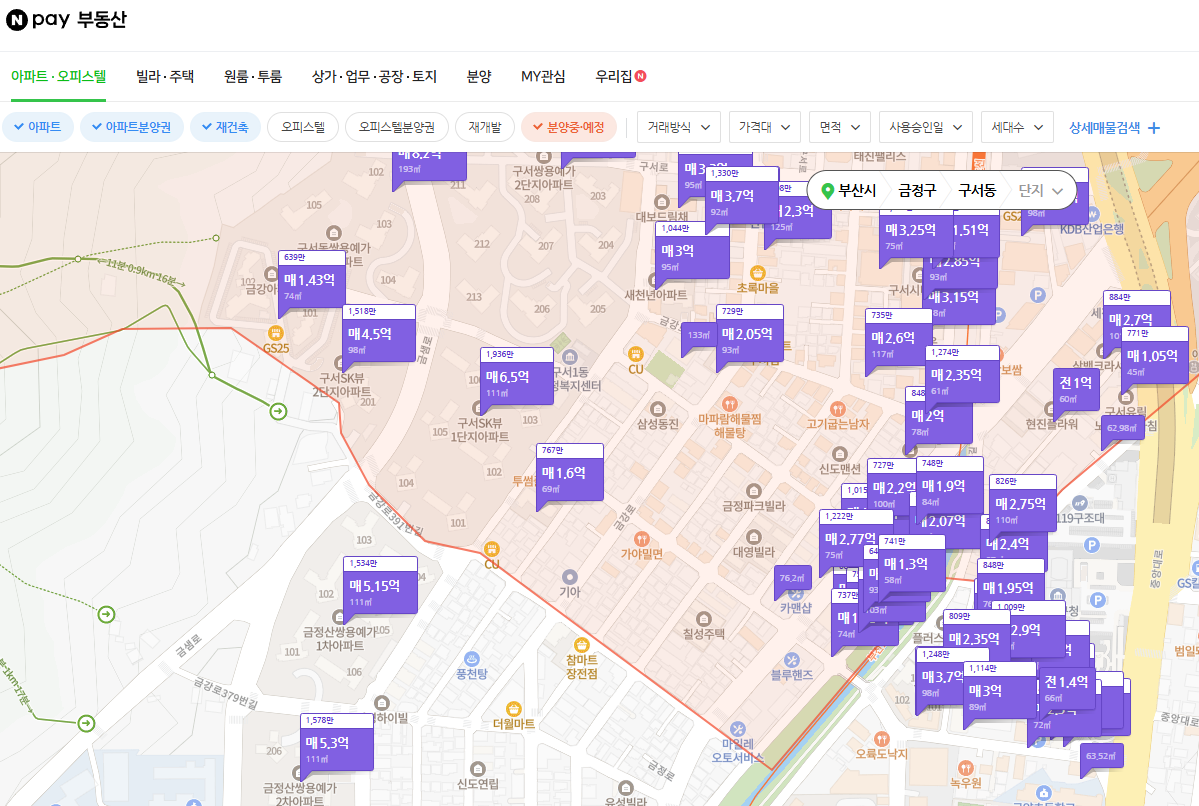Select the 초록마을 store marker icon
This screenshot has width=1199, height=806.
click(757, 272)
